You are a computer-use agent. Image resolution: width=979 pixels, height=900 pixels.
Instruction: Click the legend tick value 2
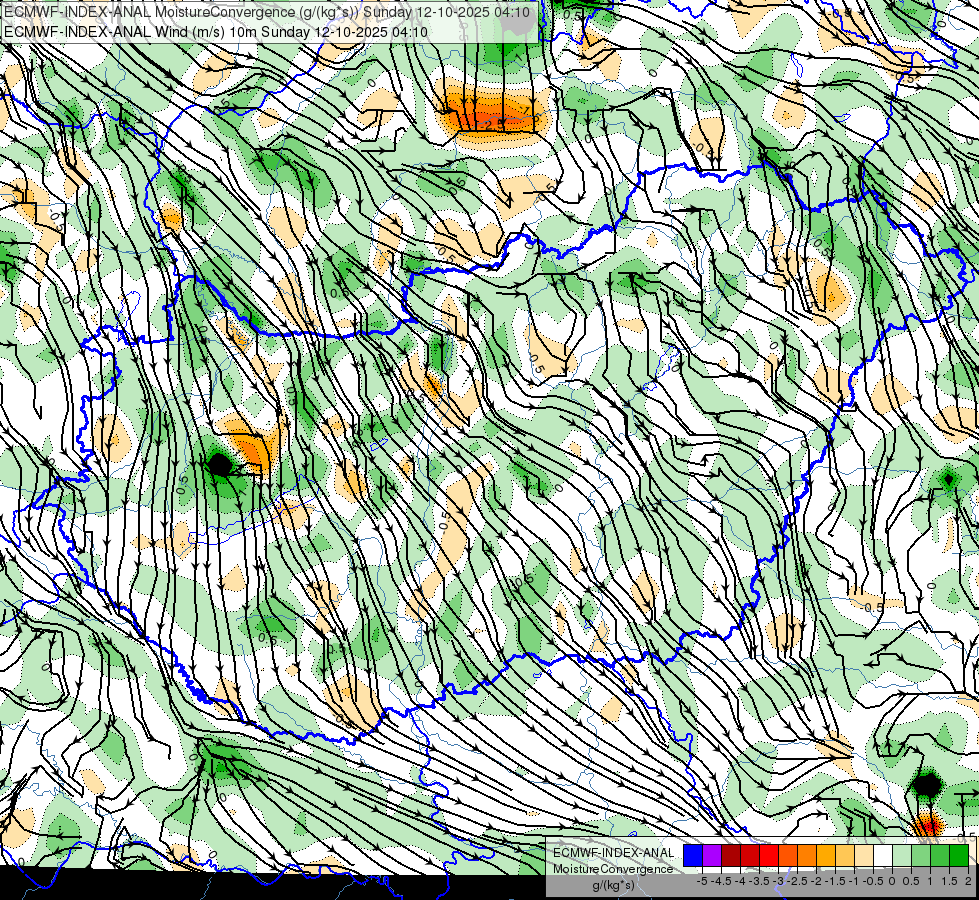[x=968, y=881]
